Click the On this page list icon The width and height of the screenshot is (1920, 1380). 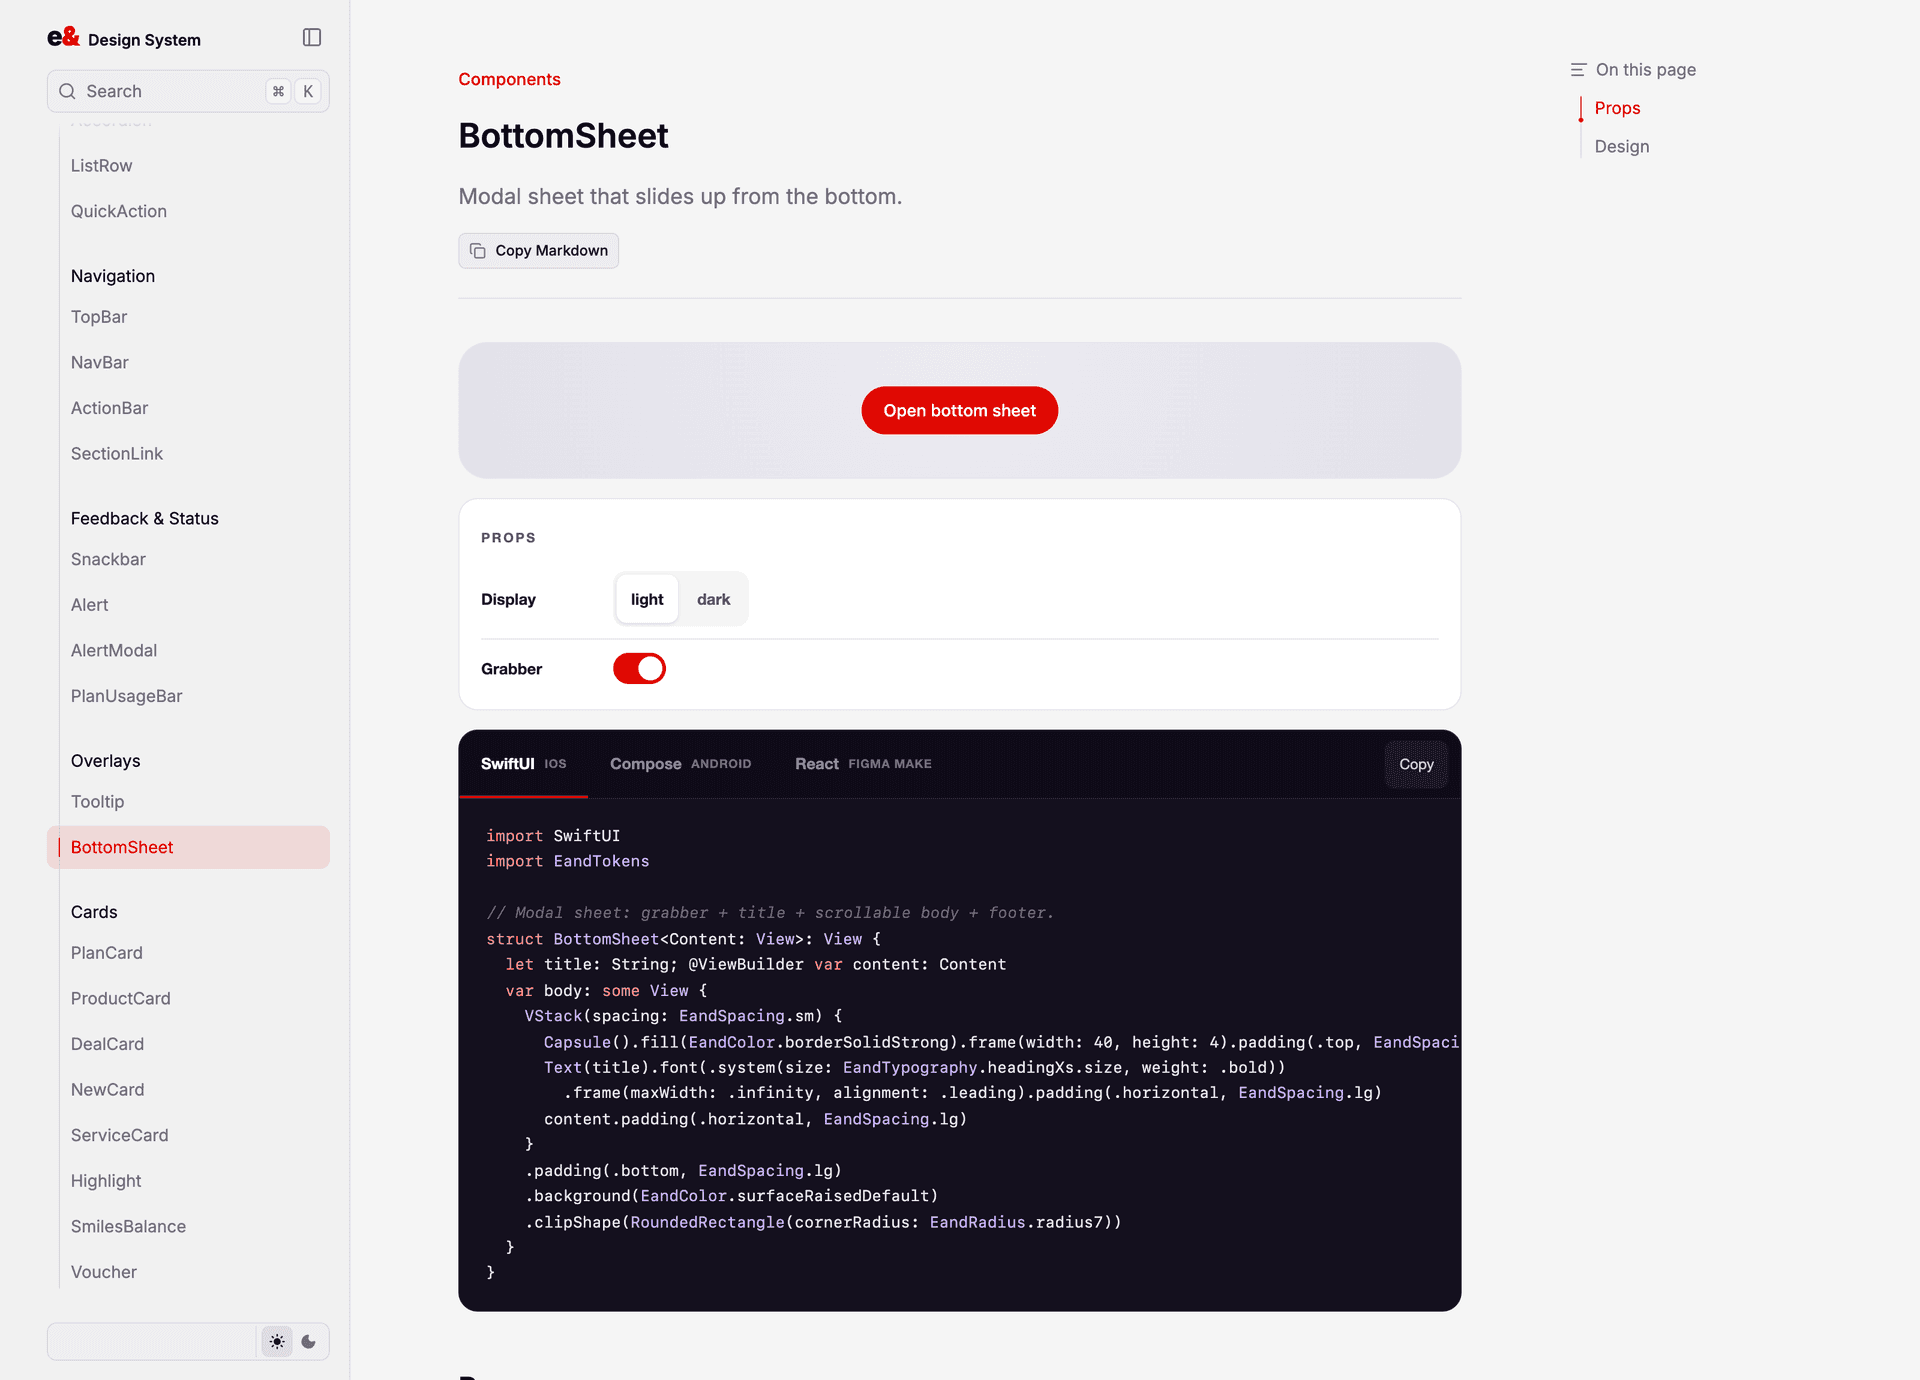pos(1578,70)
